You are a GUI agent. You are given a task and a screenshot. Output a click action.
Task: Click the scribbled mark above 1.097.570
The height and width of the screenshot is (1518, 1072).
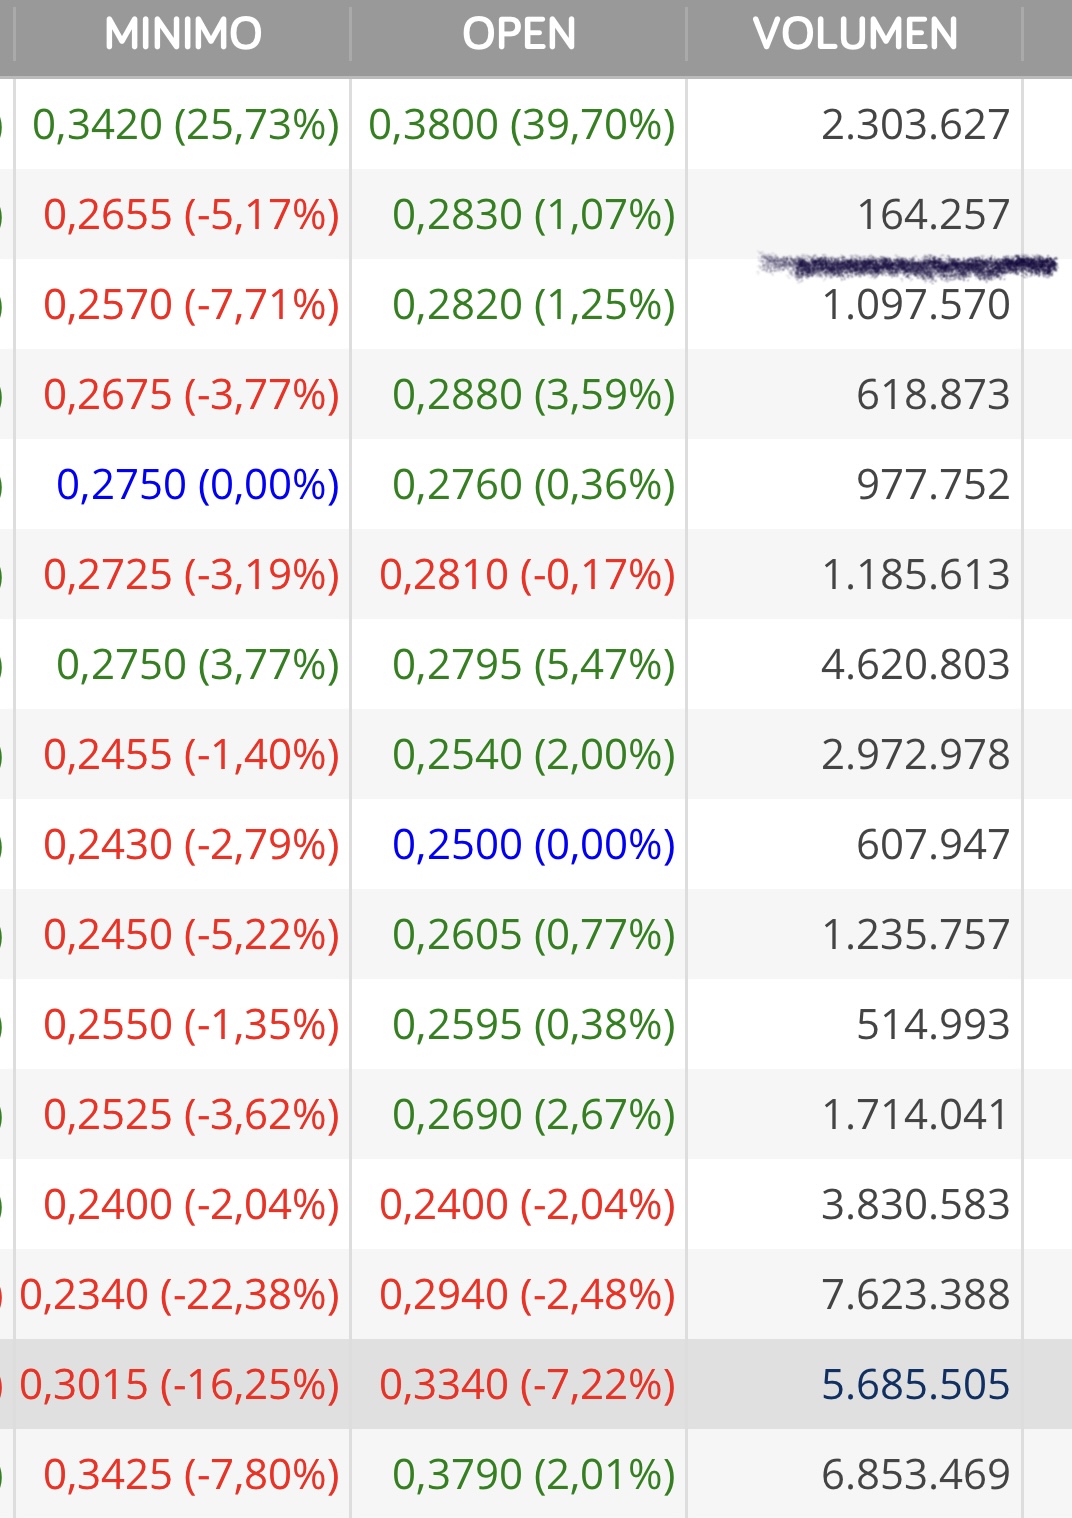pos(908,266)
